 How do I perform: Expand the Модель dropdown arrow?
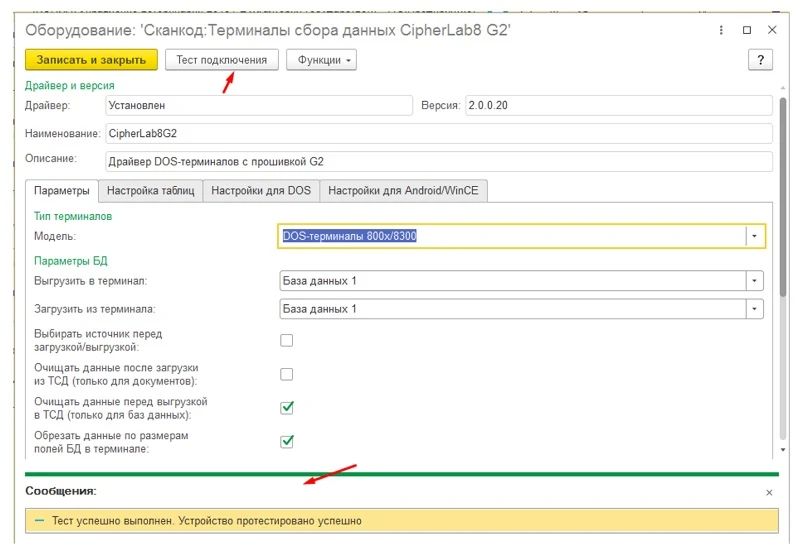tap(755, 236)
